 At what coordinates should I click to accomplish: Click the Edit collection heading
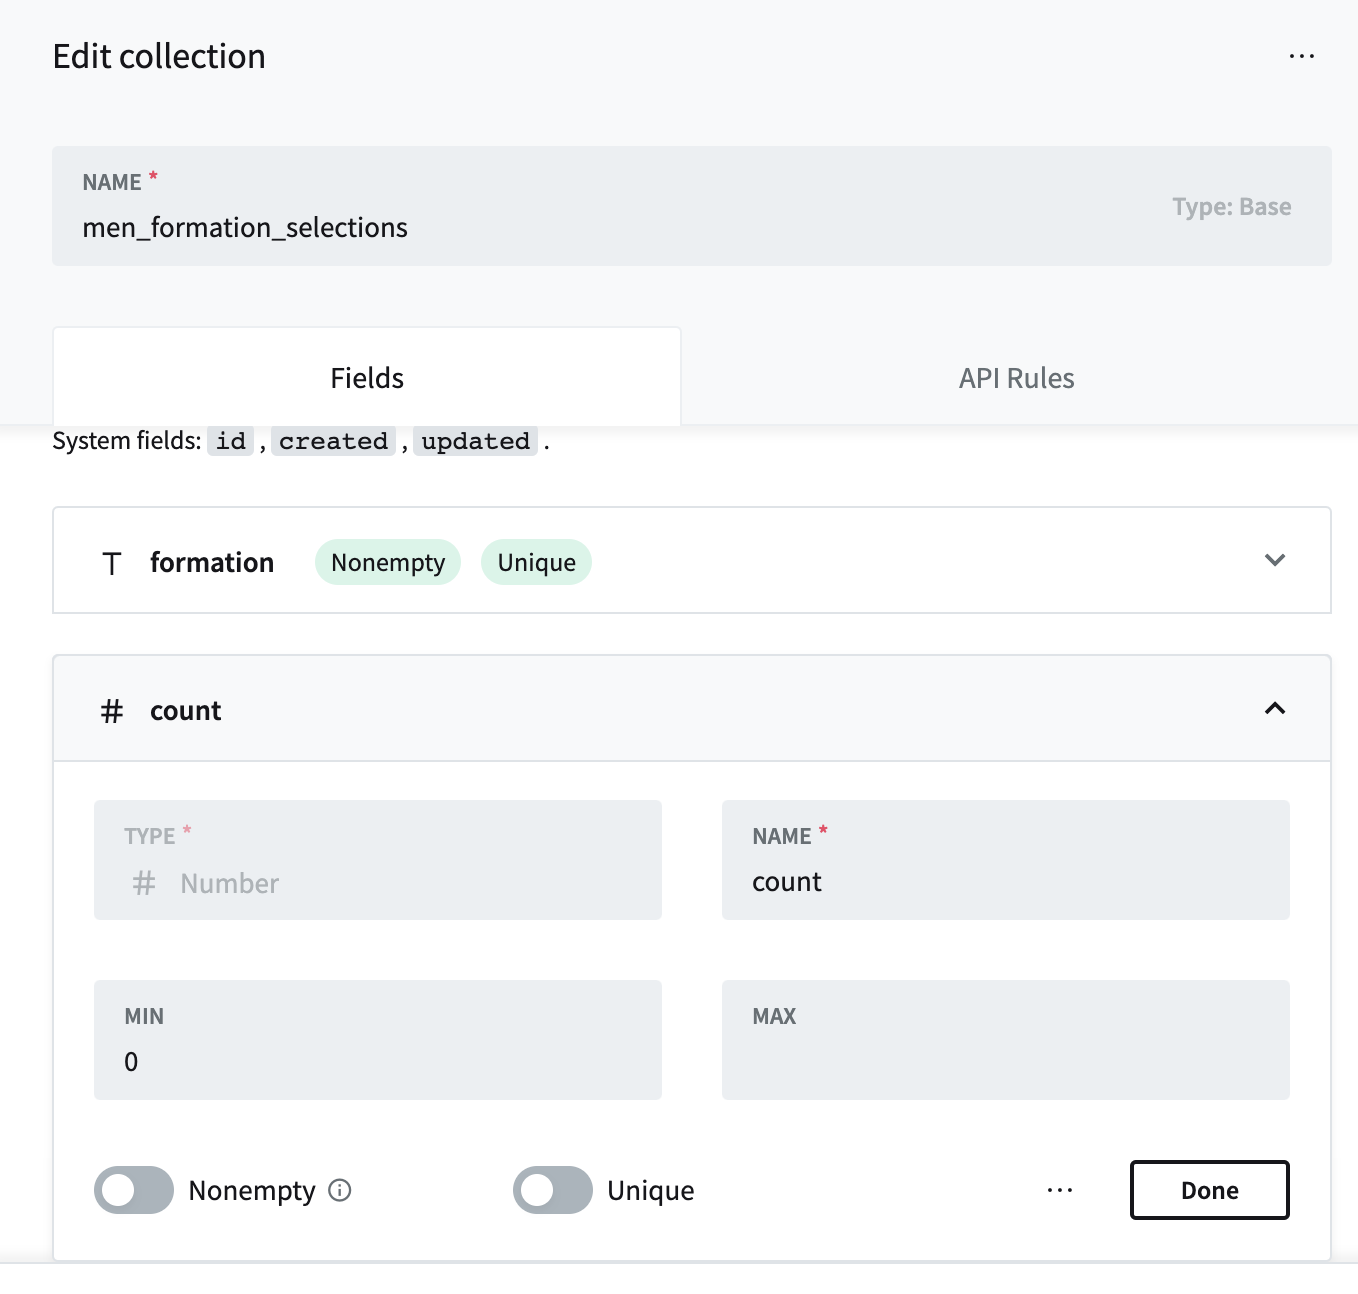point(159,57)
